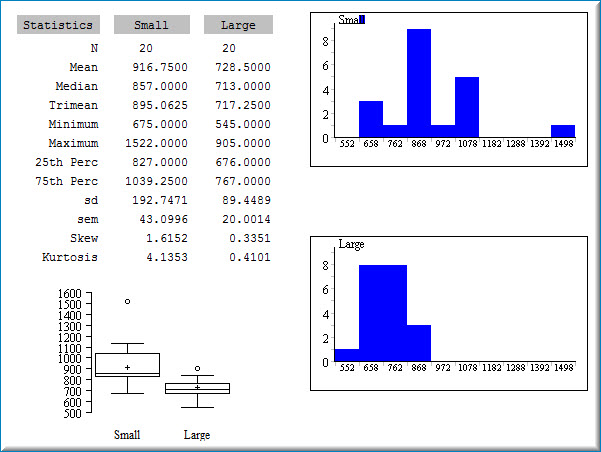Click the outlier circle above Small boxplot

tap(127, 301)
